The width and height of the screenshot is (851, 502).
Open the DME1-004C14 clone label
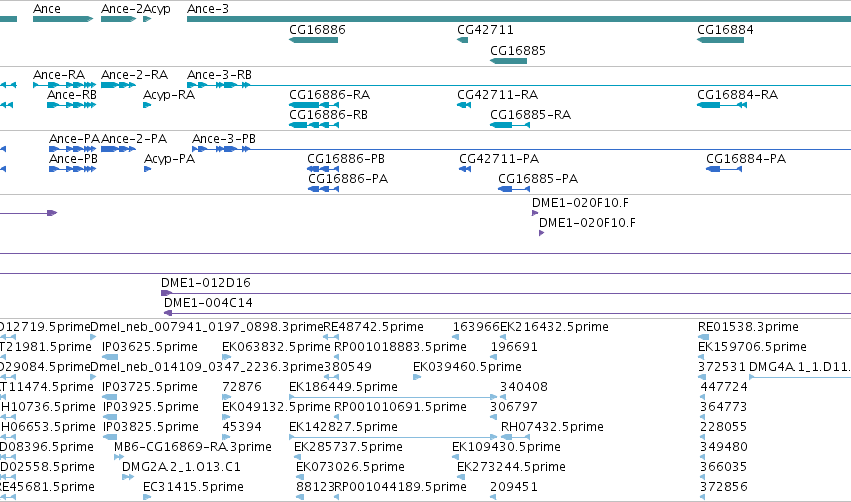click(208, 303)
